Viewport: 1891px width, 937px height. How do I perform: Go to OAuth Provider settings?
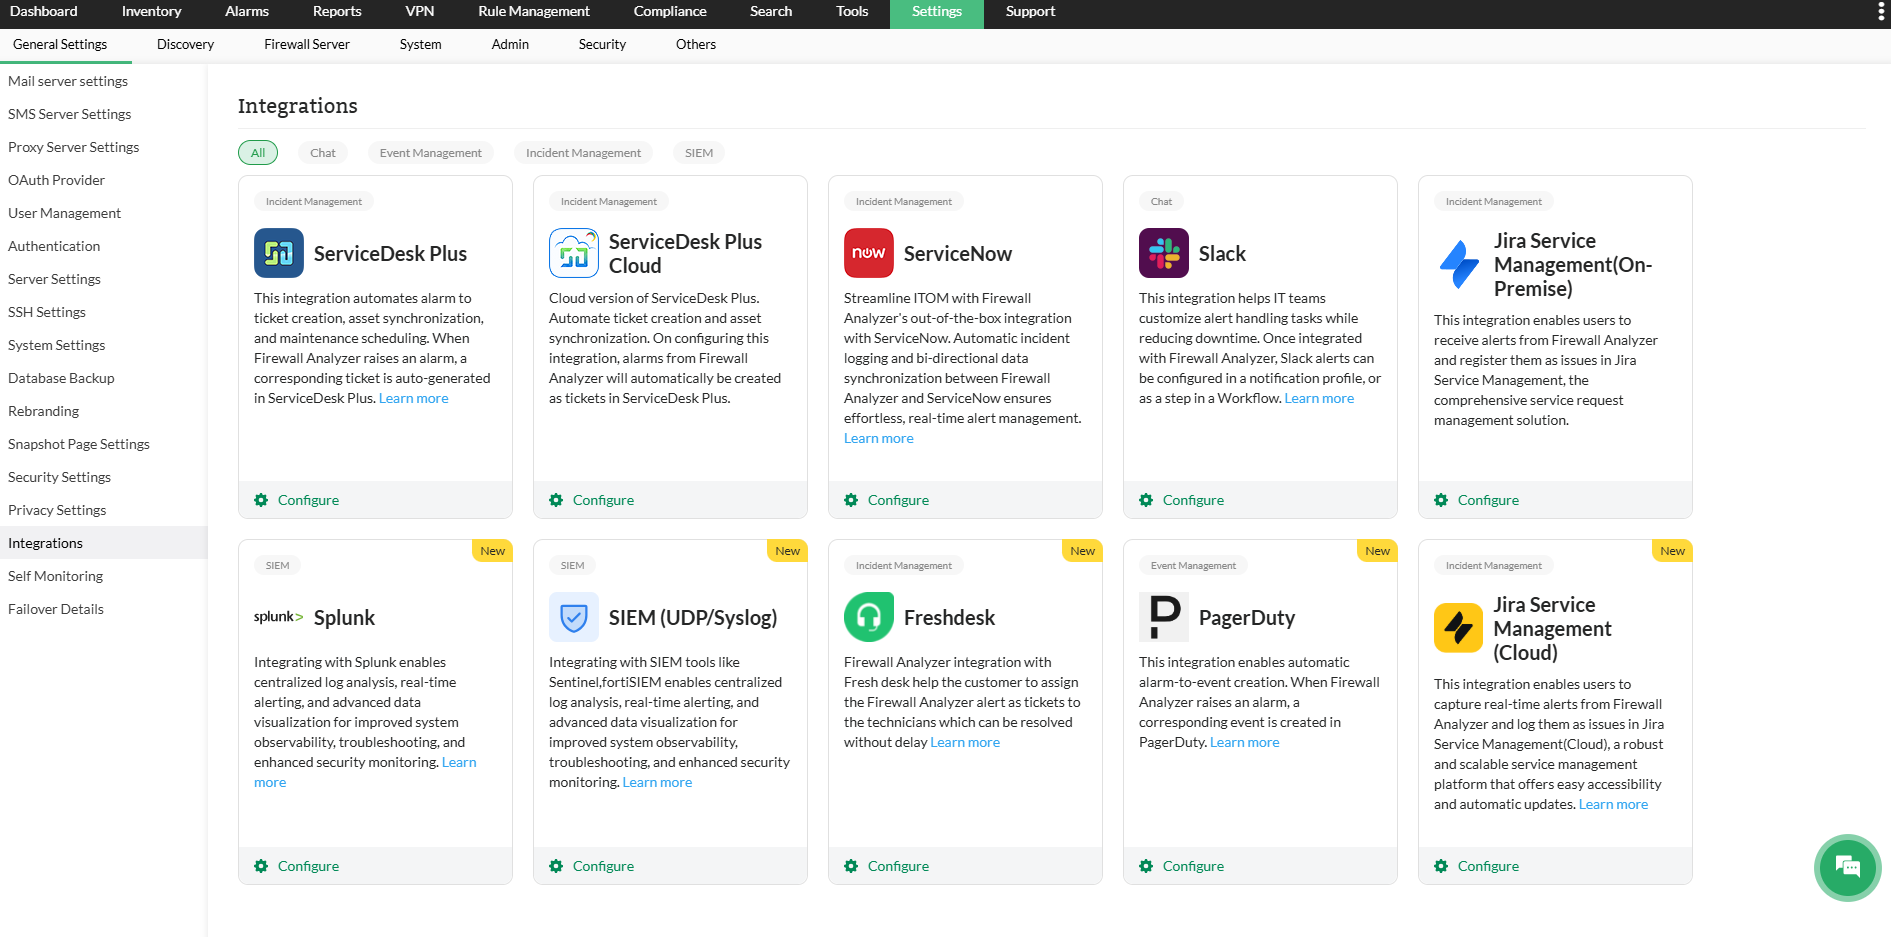click(56, 180)
